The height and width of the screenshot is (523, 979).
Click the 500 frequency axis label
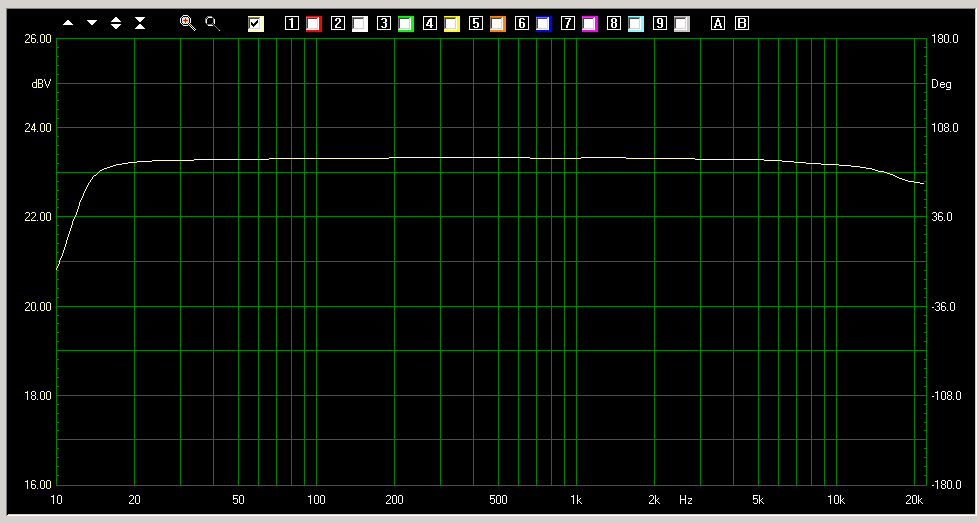coord(498,500)
